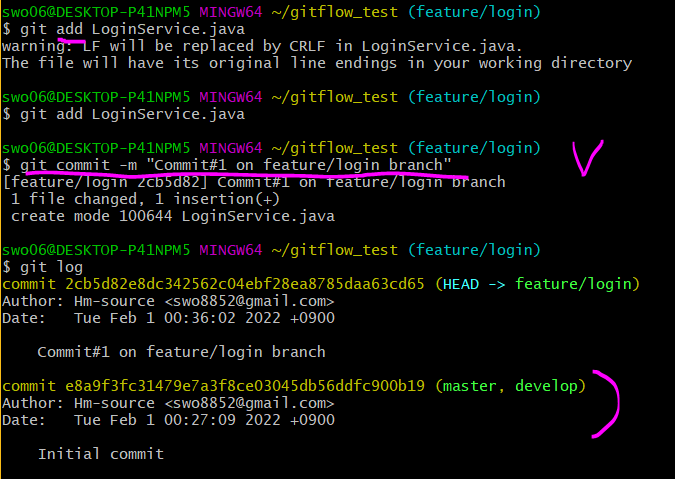Click the Date line showing 00:27:09
The image size is (675, 479).
[168, 420]
